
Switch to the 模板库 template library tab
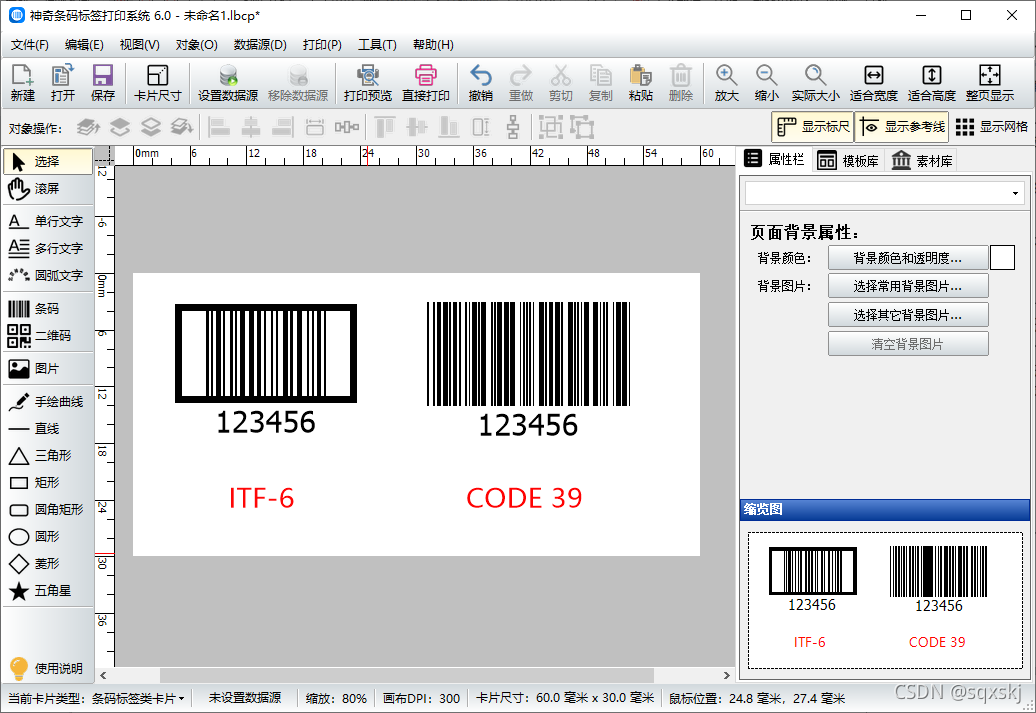pyautogui.click(x=848, y=161)
